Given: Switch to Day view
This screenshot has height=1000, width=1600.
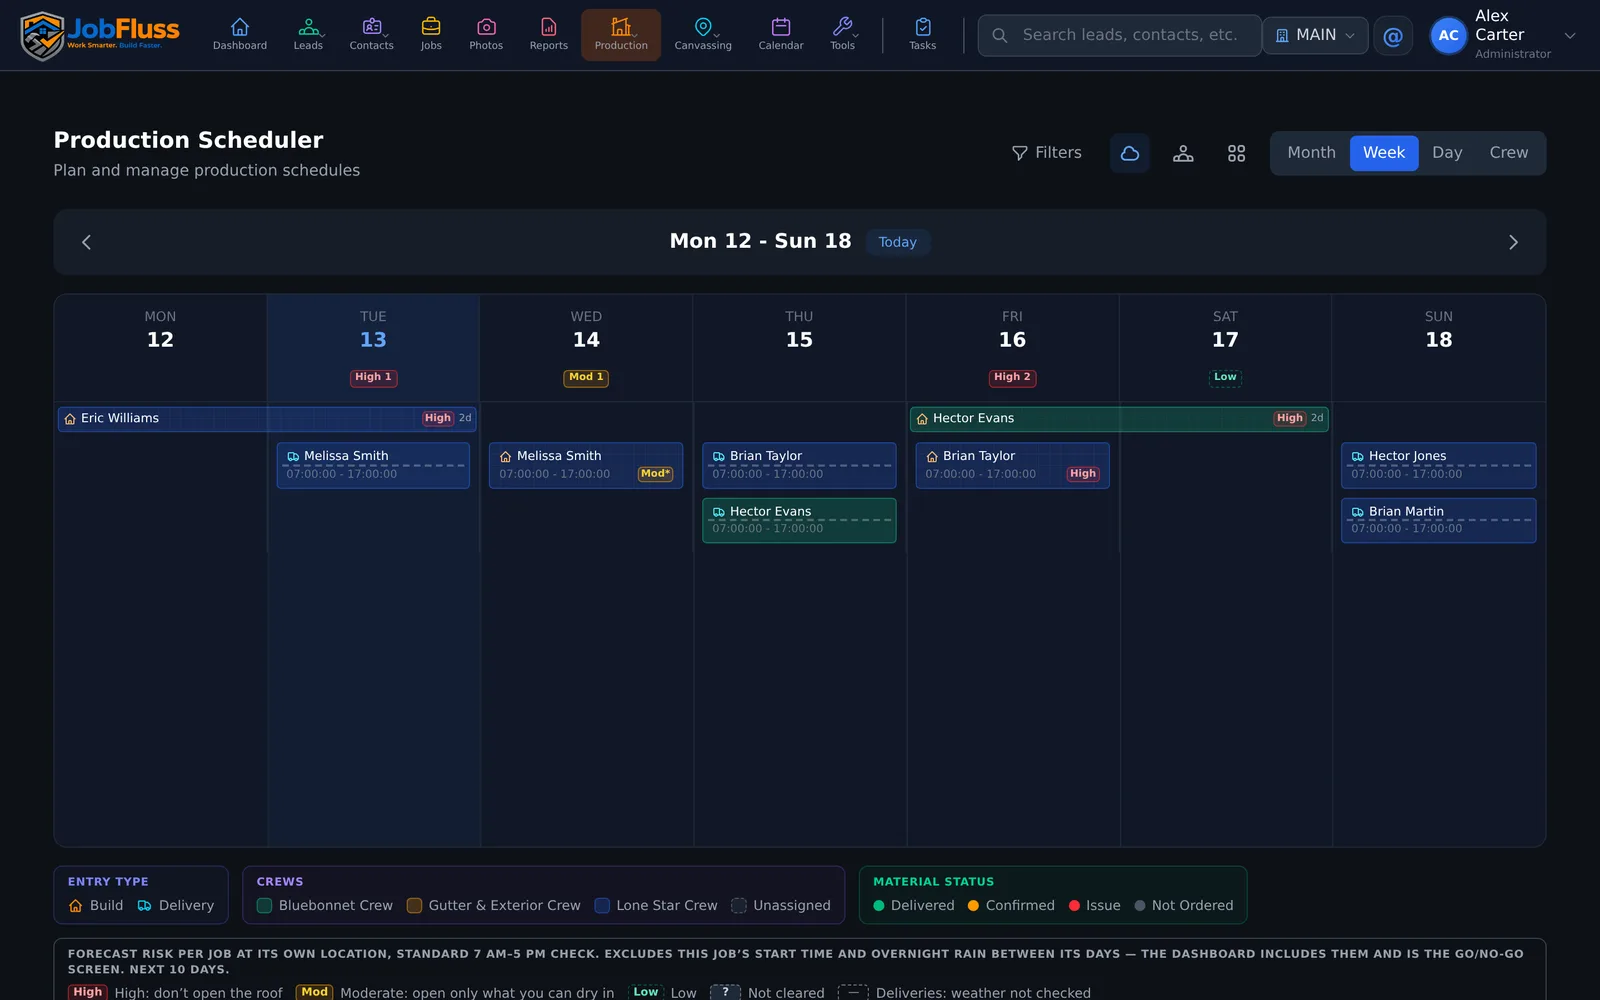Looking at the screenshot, I should [1447, 153].
